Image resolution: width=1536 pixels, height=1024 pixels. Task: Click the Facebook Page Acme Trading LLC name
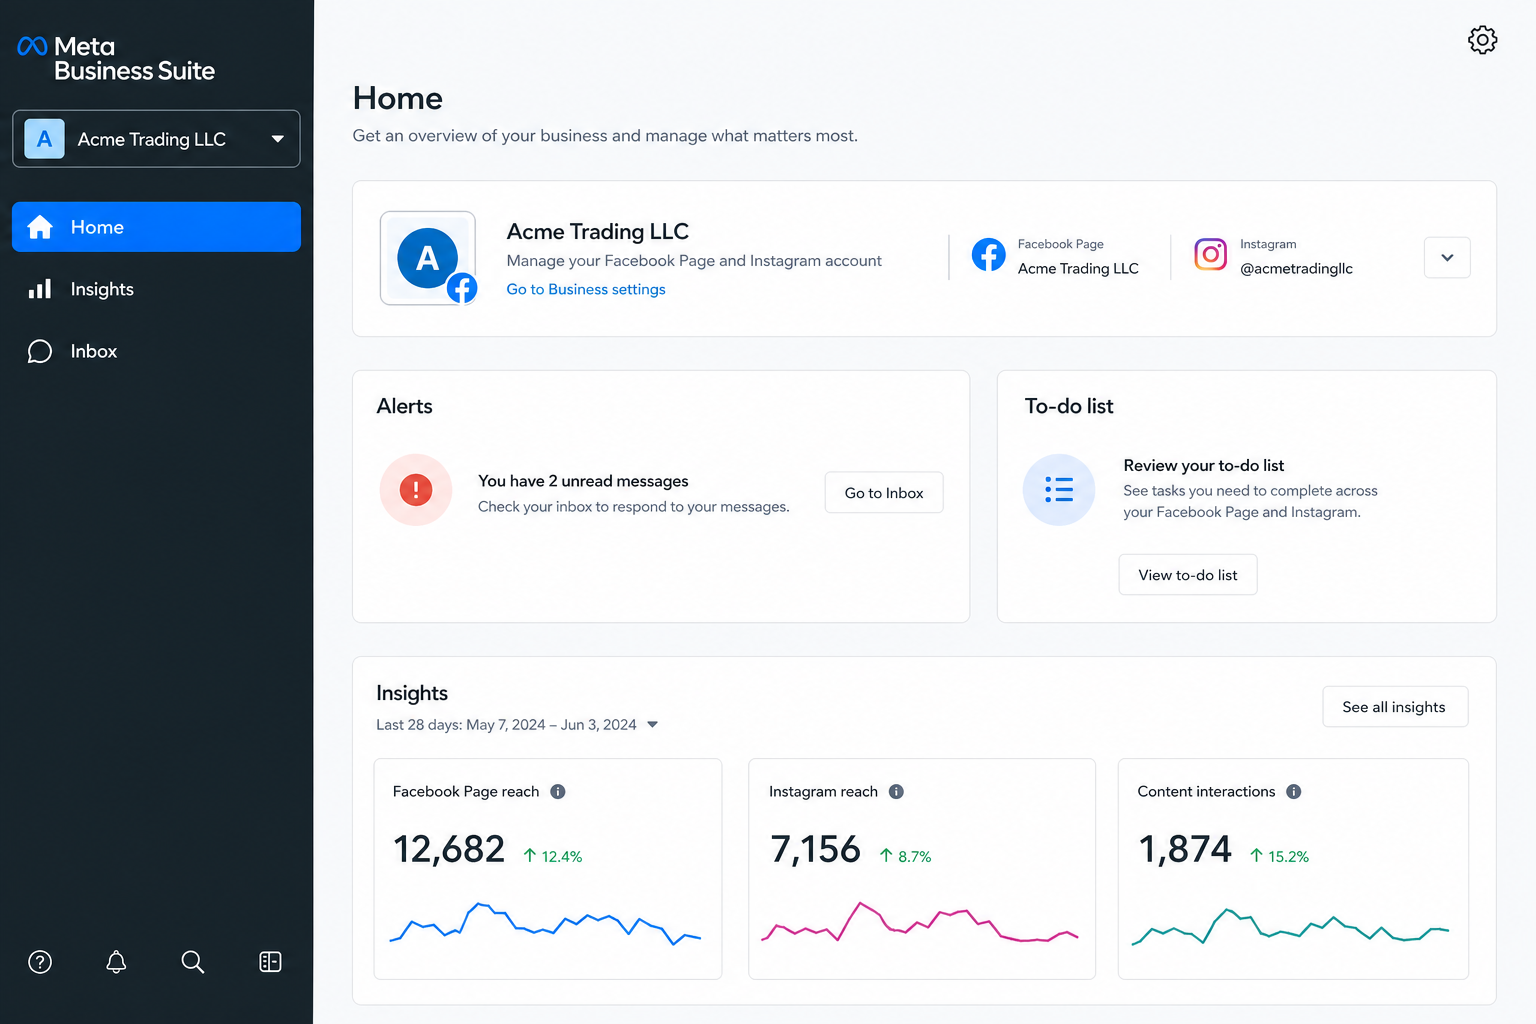[x=1078, y=269]
